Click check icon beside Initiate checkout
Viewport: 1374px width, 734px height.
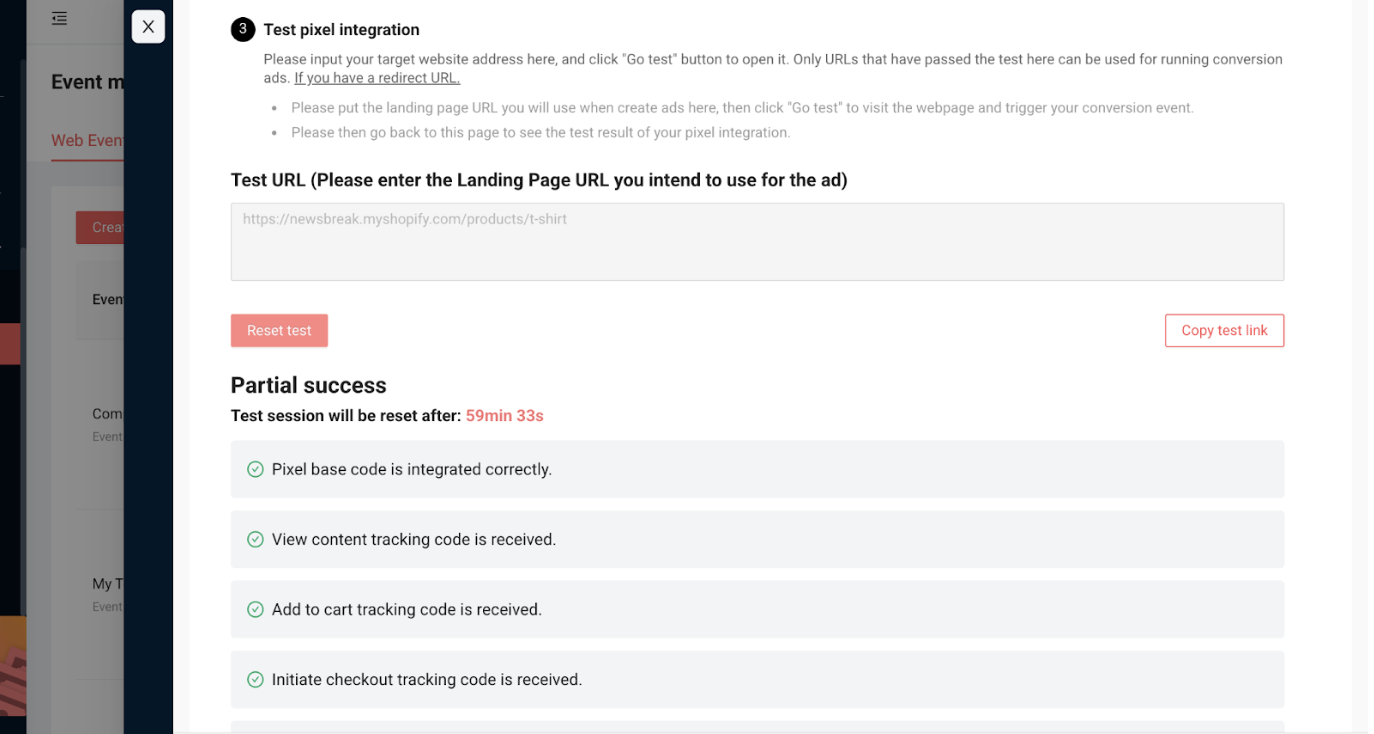pos(255,679)
